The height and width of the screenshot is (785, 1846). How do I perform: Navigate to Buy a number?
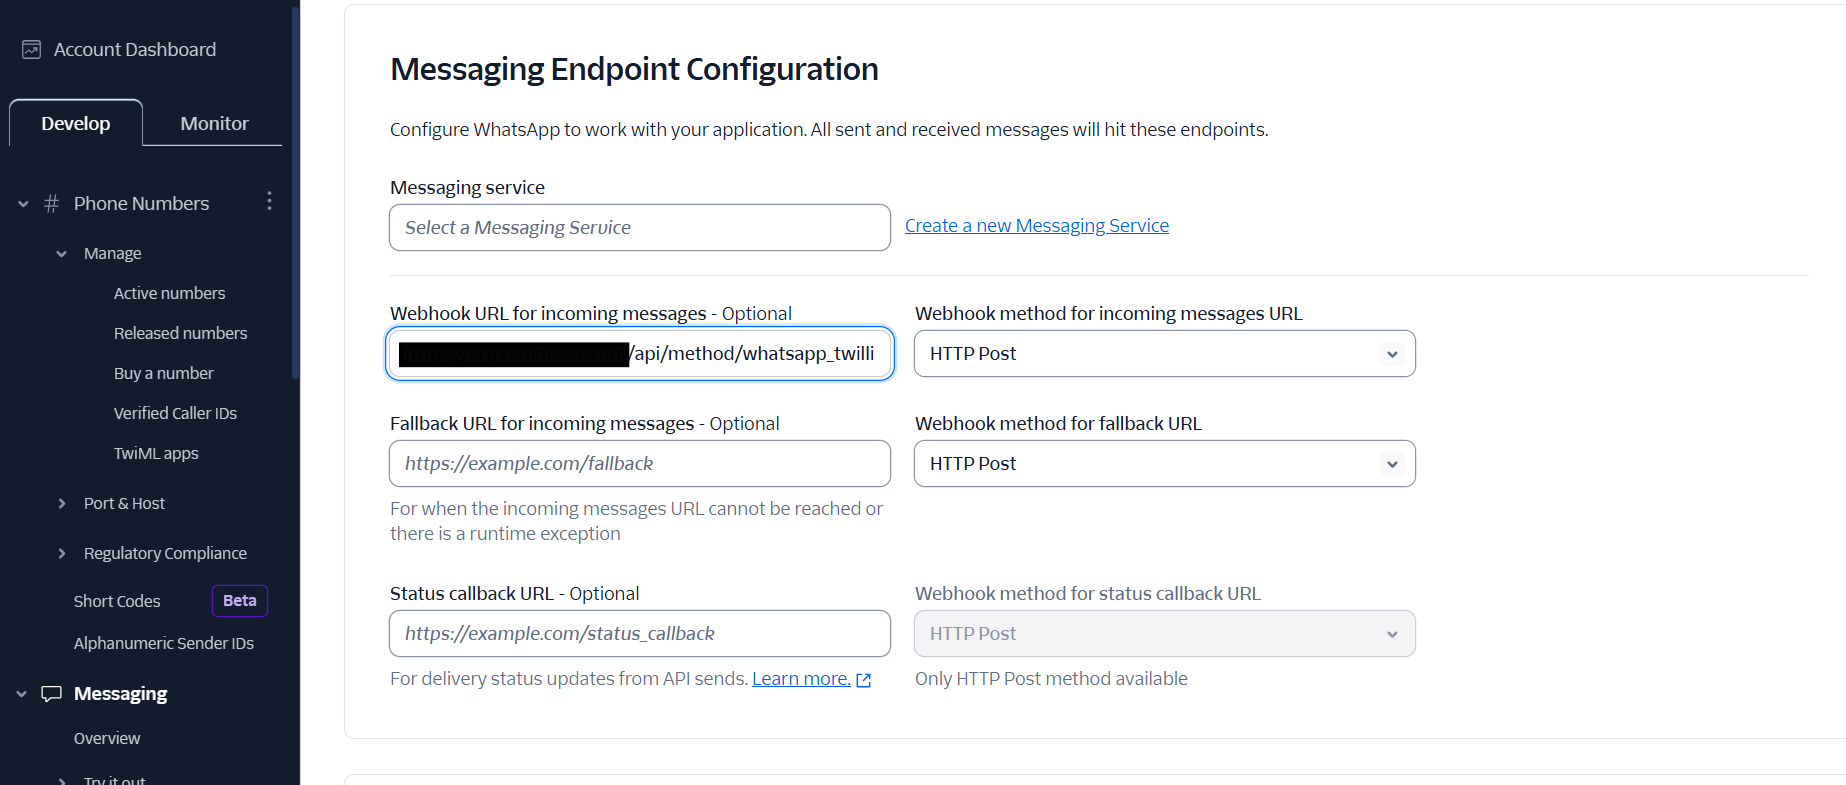pyautogui.click(x=163, y=372)
